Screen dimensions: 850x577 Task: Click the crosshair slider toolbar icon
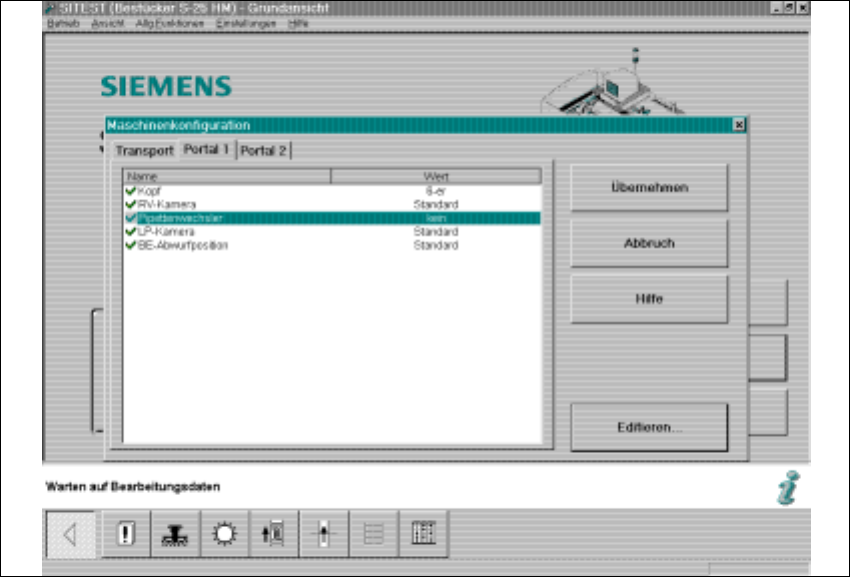324,534
